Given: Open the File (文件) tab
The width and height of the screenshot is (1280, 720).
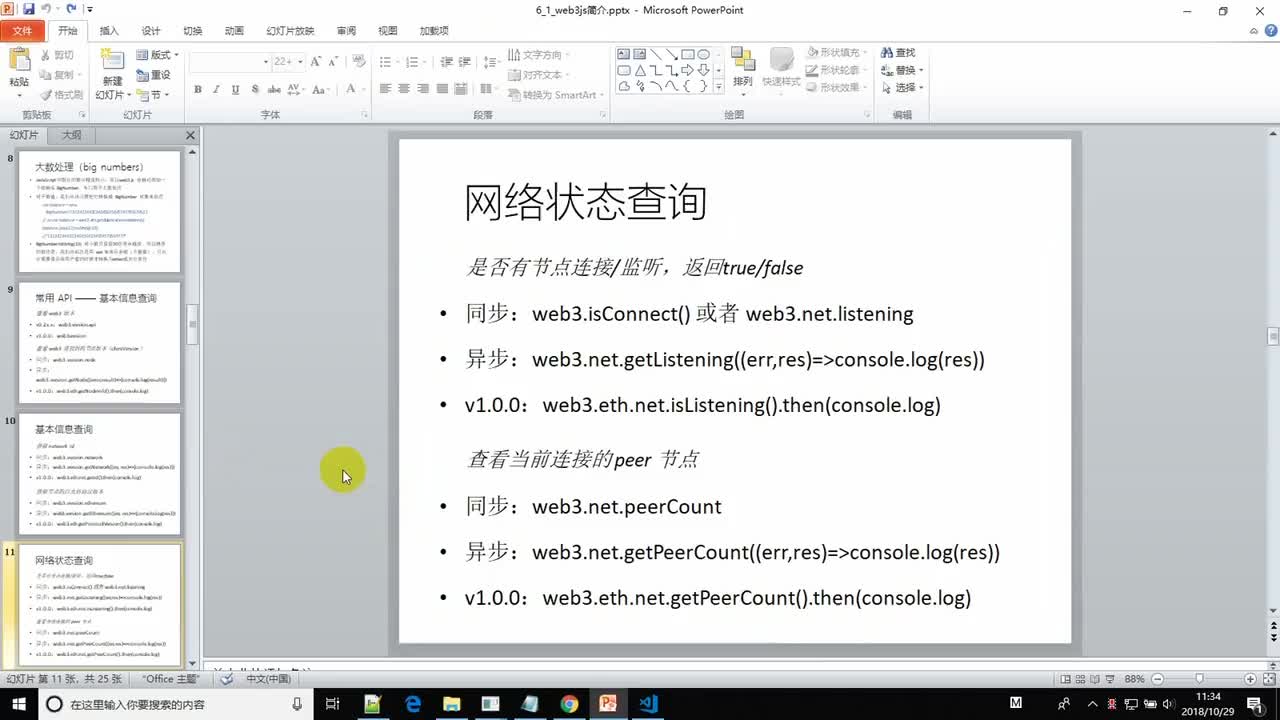Looking at the screenshot, I should point(22,31).
